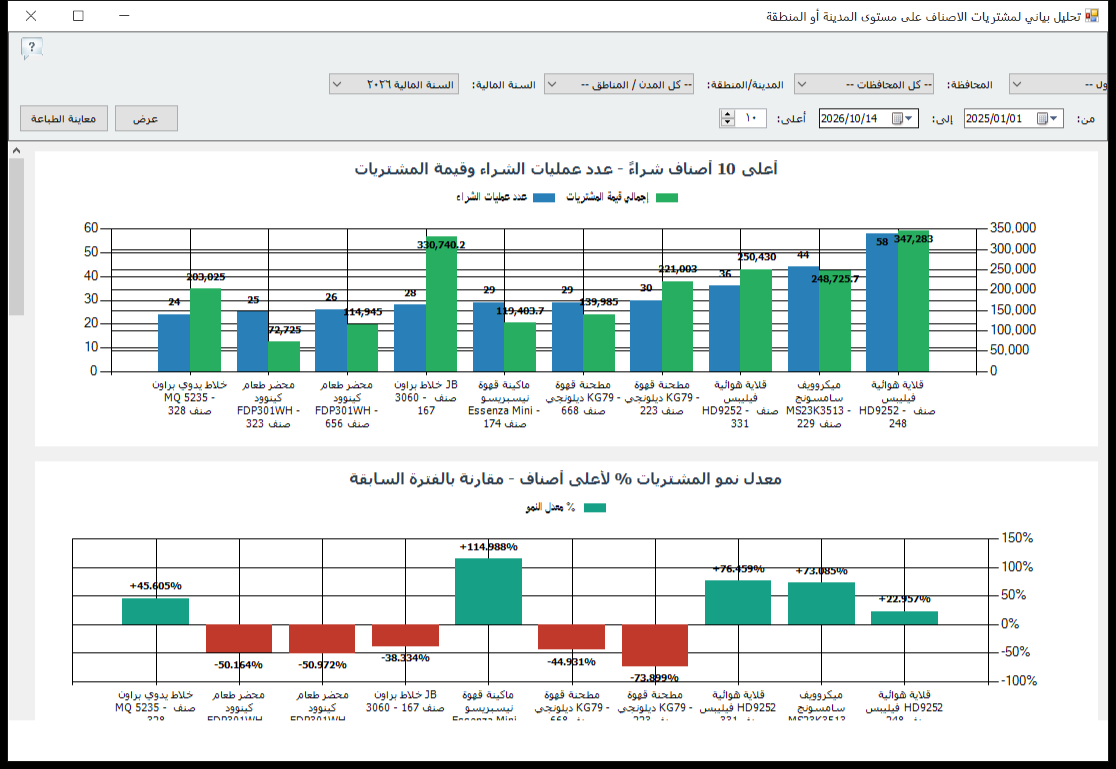The width and height of the screenshot is (1116, 769).
Task: Open the المدينة/المنطقة cities dropdown
Action: [618, 84]
